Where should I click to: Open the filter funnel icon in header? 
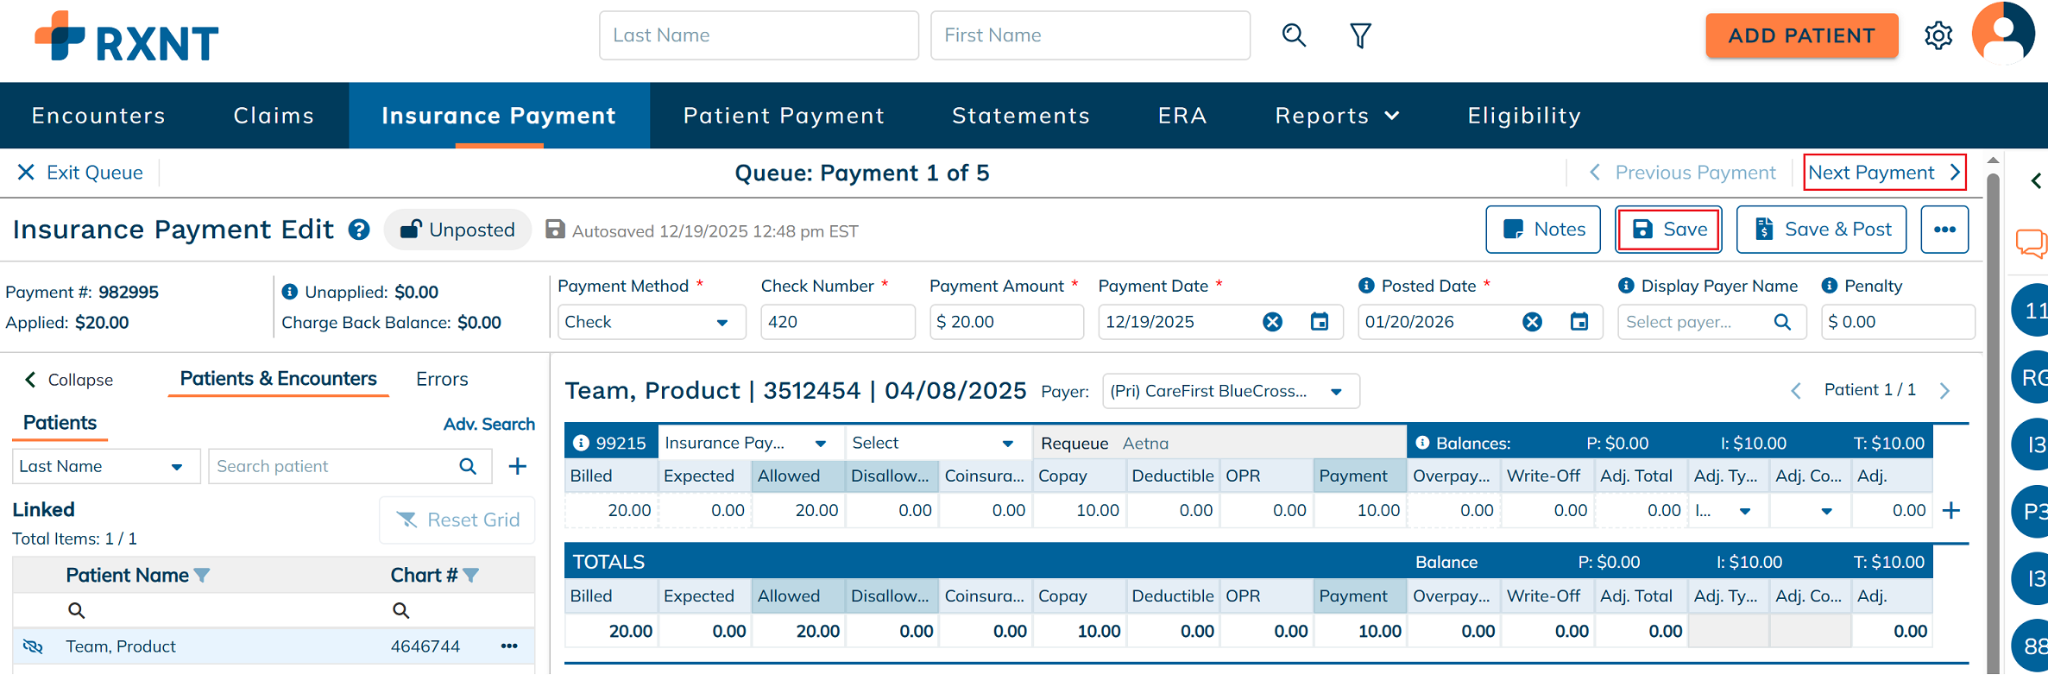pyautogui.click(x=1360, y=36)
